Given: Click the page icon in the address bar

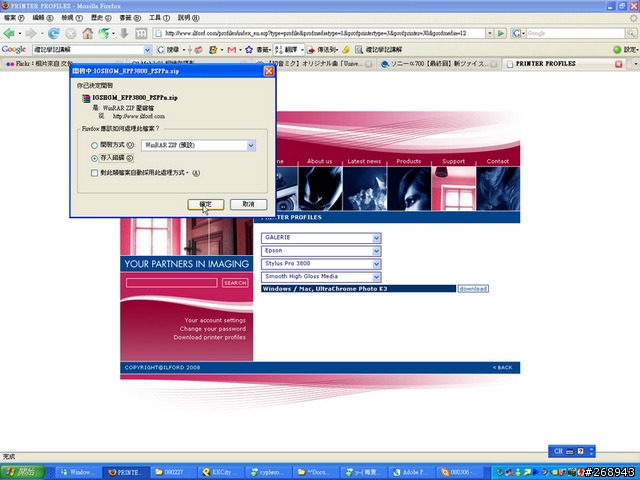Looking at the screenshot, I should (x=159, y=33).
